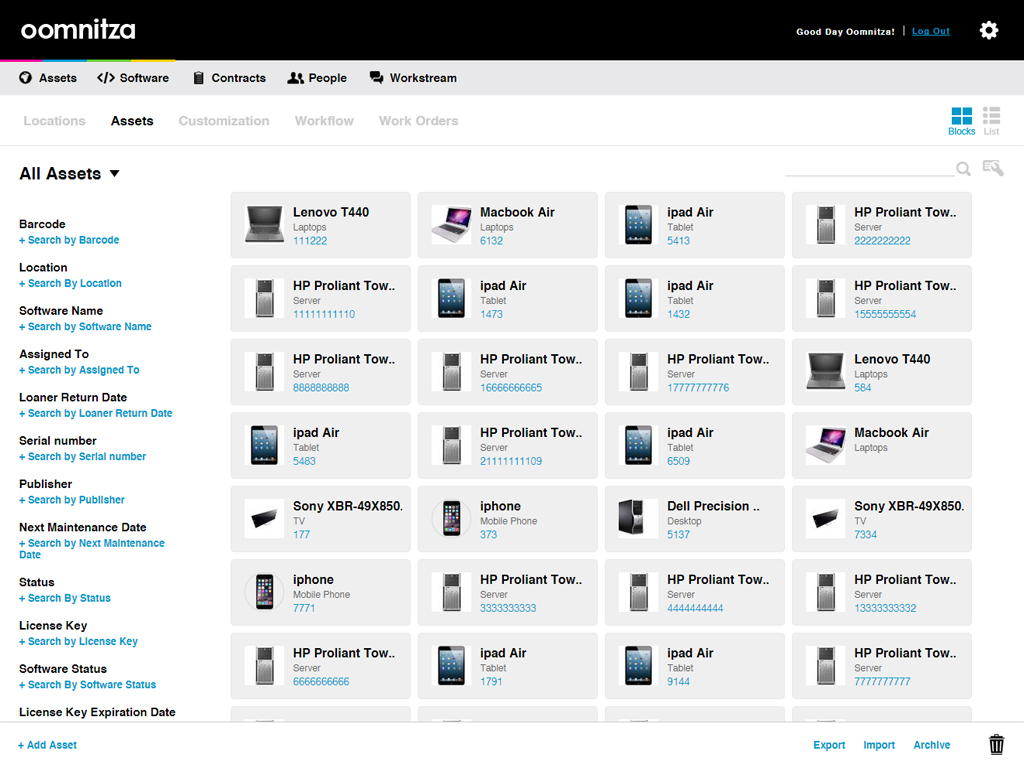Expand the All Assets dropdown
The height and width of the screenshot is (768, 1024).
pyautogui.click(x=70, y=174)
